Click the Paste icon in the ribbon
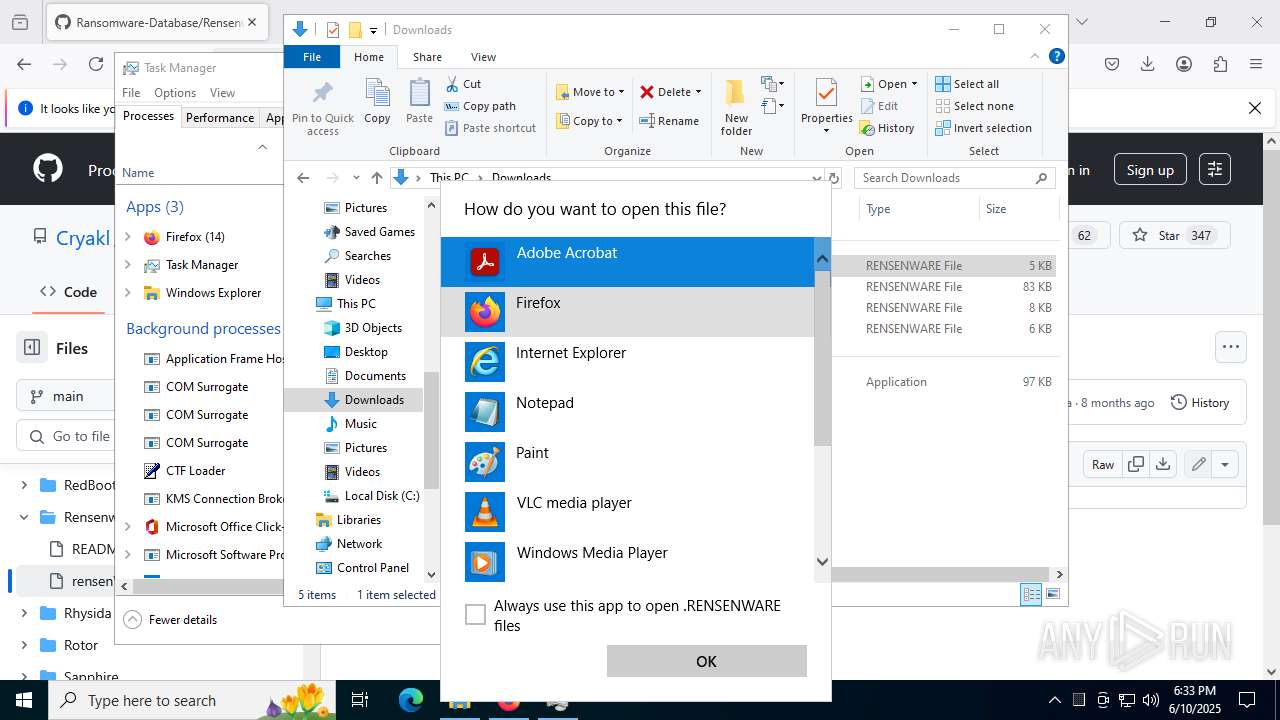This screenshot has height=720, width=1280. click(x=419, y=101)
